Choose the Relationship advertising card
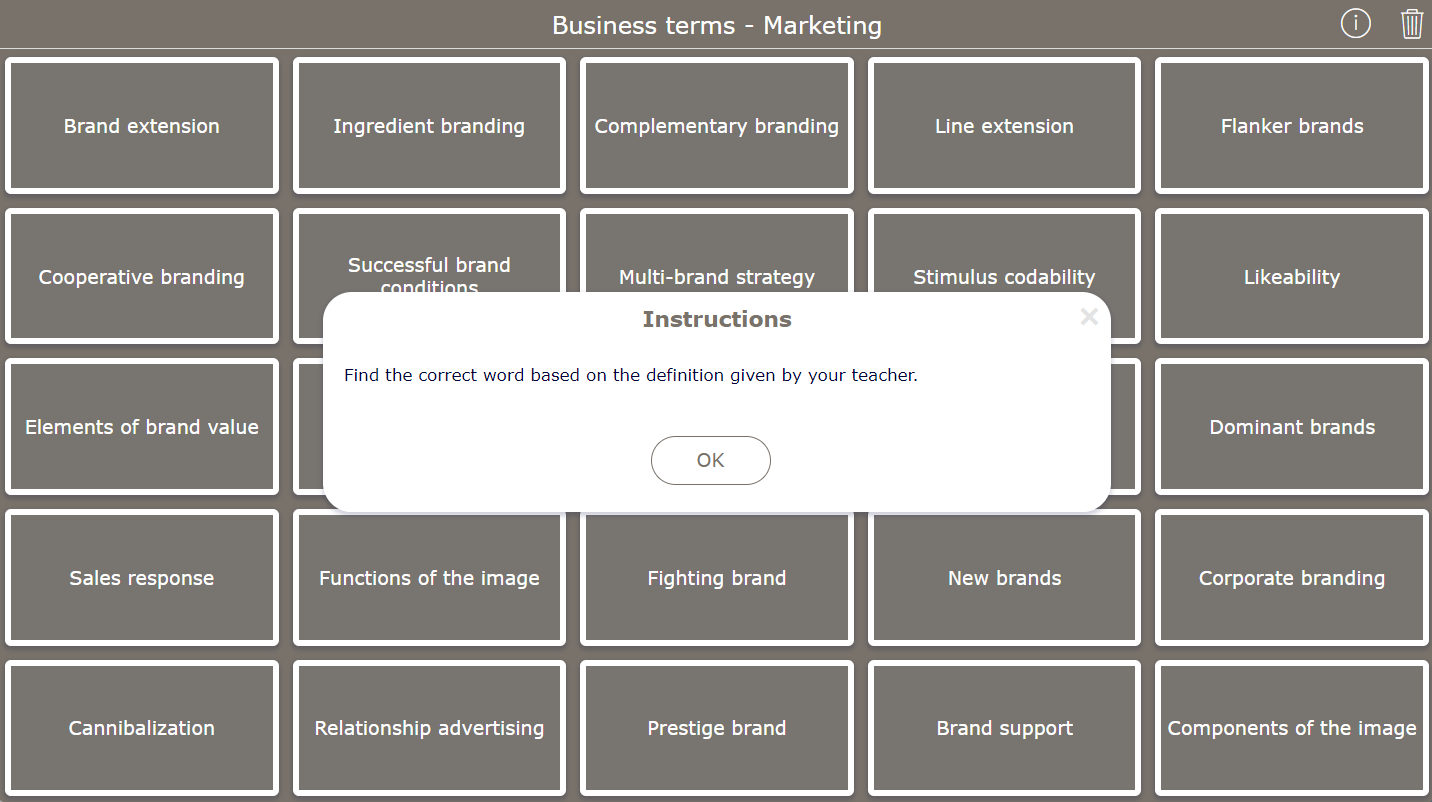Image resolution: width=1432 pixels, height=802 pixels. coord(429,728)
